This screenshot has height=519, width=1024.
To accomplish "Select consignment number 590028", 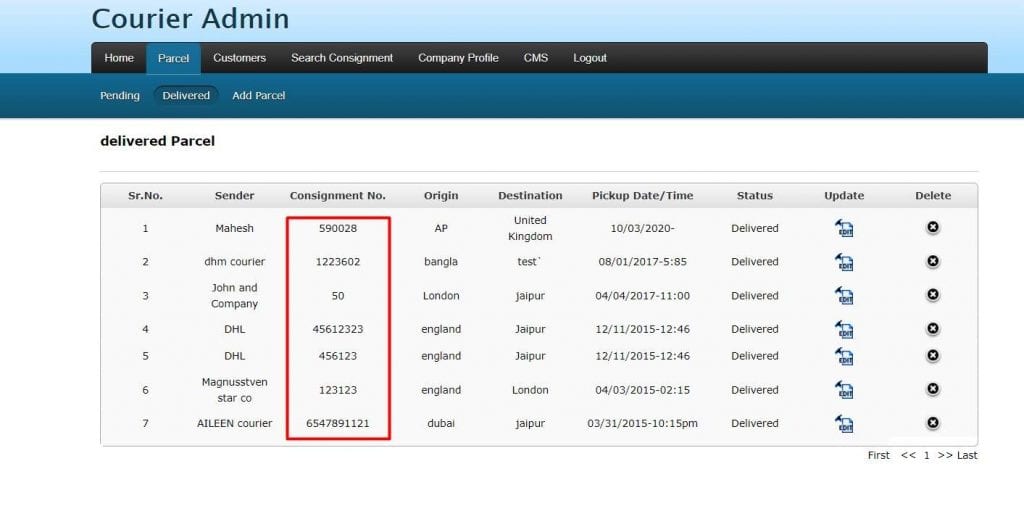I will tap(338, 228).
